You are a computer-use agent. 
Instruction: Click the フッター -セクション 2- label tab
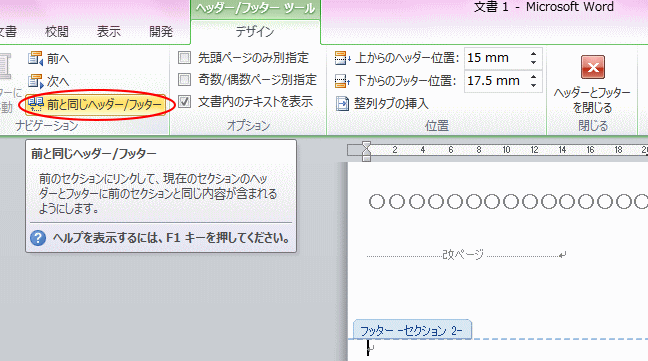click(412, 330)
